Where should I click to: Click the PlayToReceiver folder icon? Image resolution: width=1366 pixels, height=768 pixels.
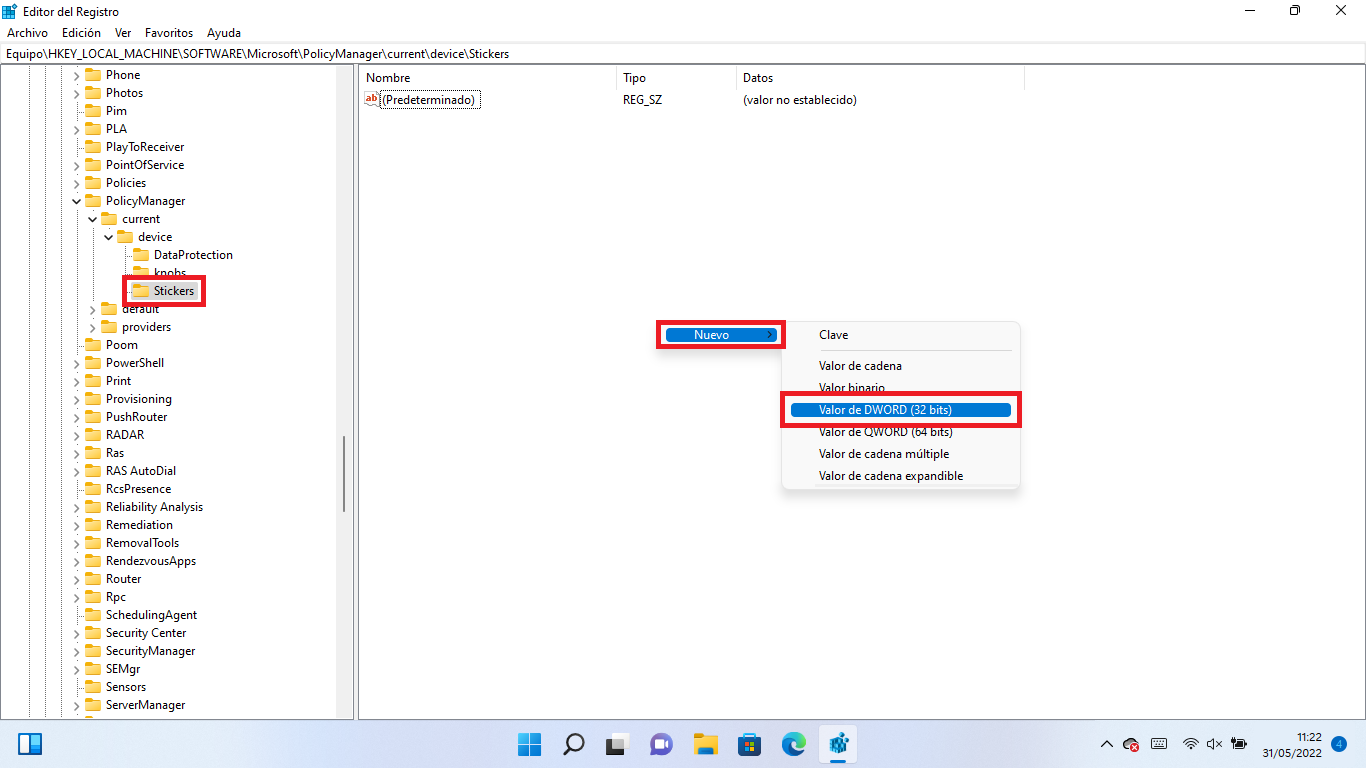[93, 147]
